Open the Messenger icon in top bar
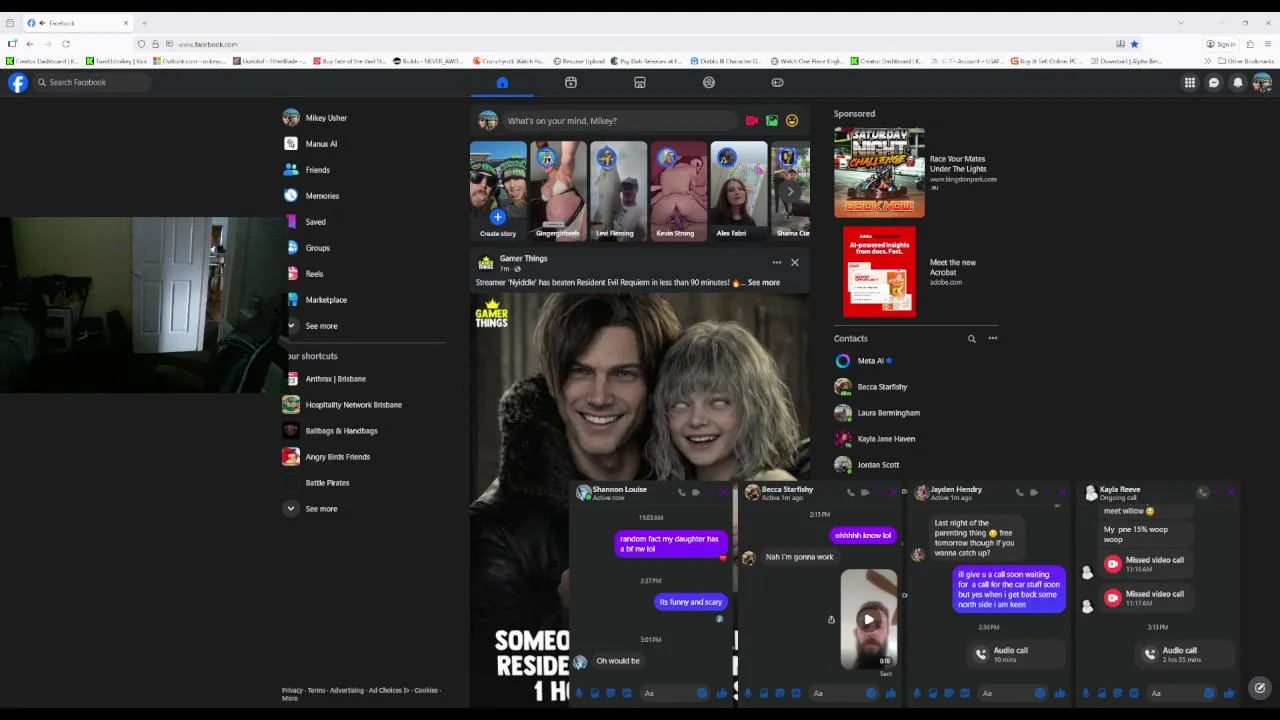The width and height of the screenshot is (1280, 720). coord(1214,82)
